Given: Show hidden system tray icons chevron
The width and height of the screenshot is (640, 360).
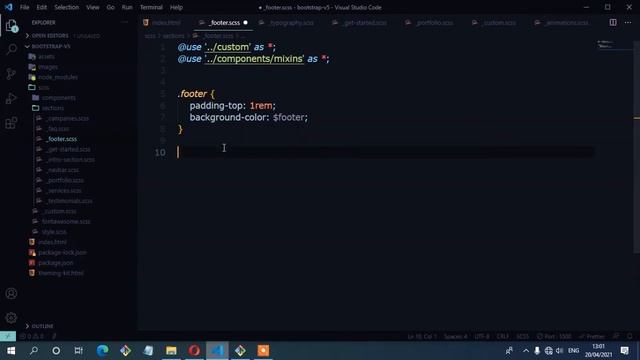Looking at the screenshot, I should pos(526,351).
